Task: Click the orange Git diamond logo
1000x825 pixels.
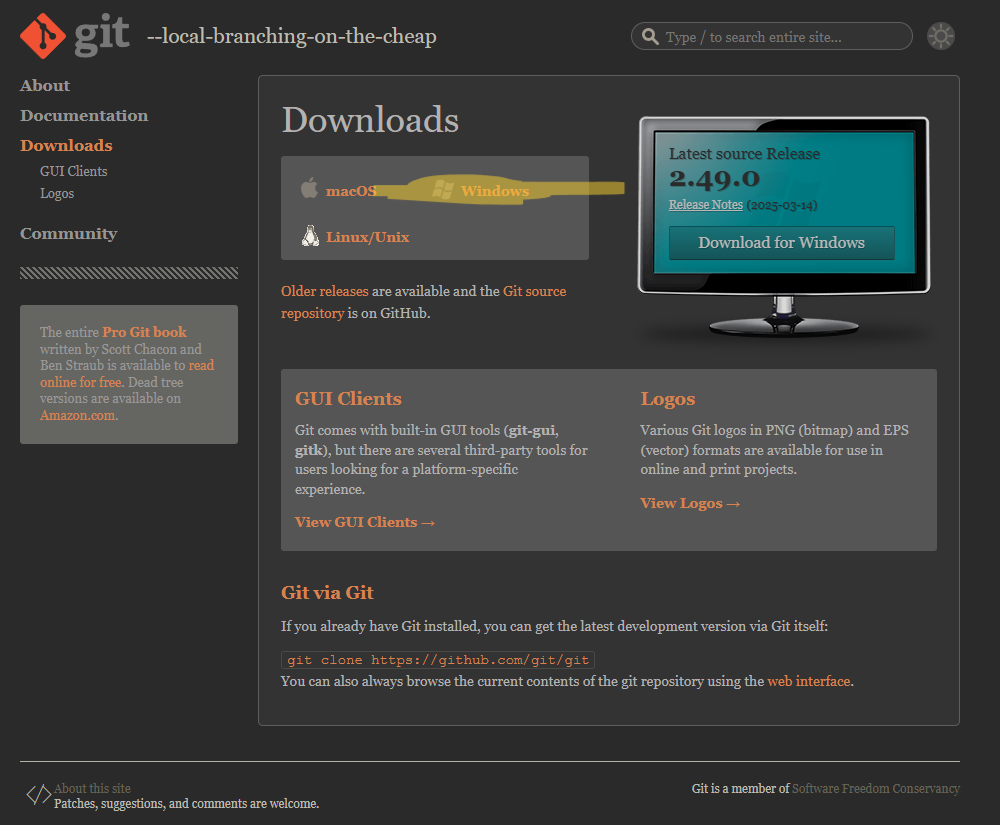Action: pos(43,36)
